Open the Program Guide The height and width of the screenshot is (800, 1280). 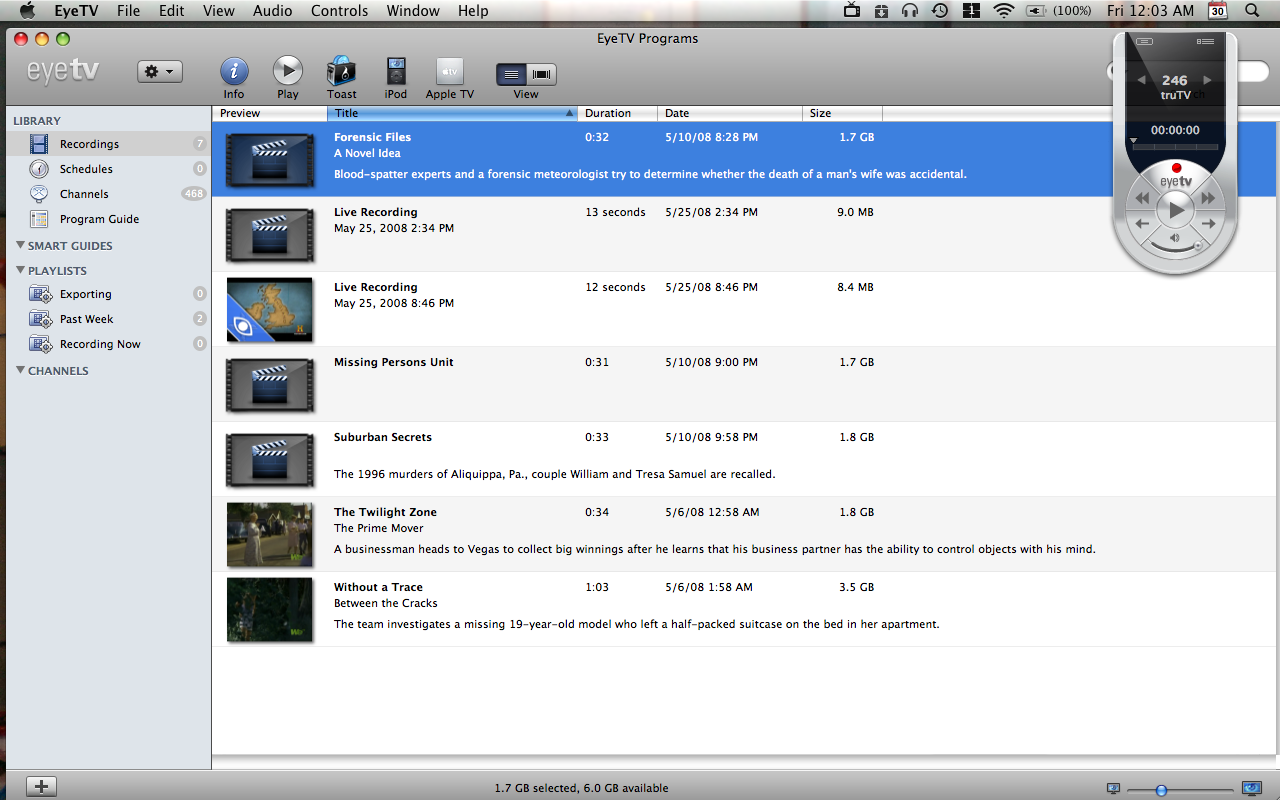tap(108, 219)
